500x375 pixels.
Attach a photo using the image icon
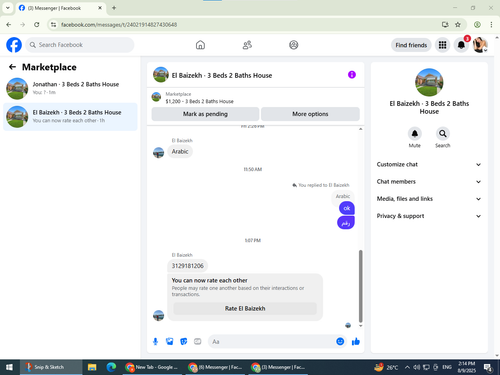[170, 341]
